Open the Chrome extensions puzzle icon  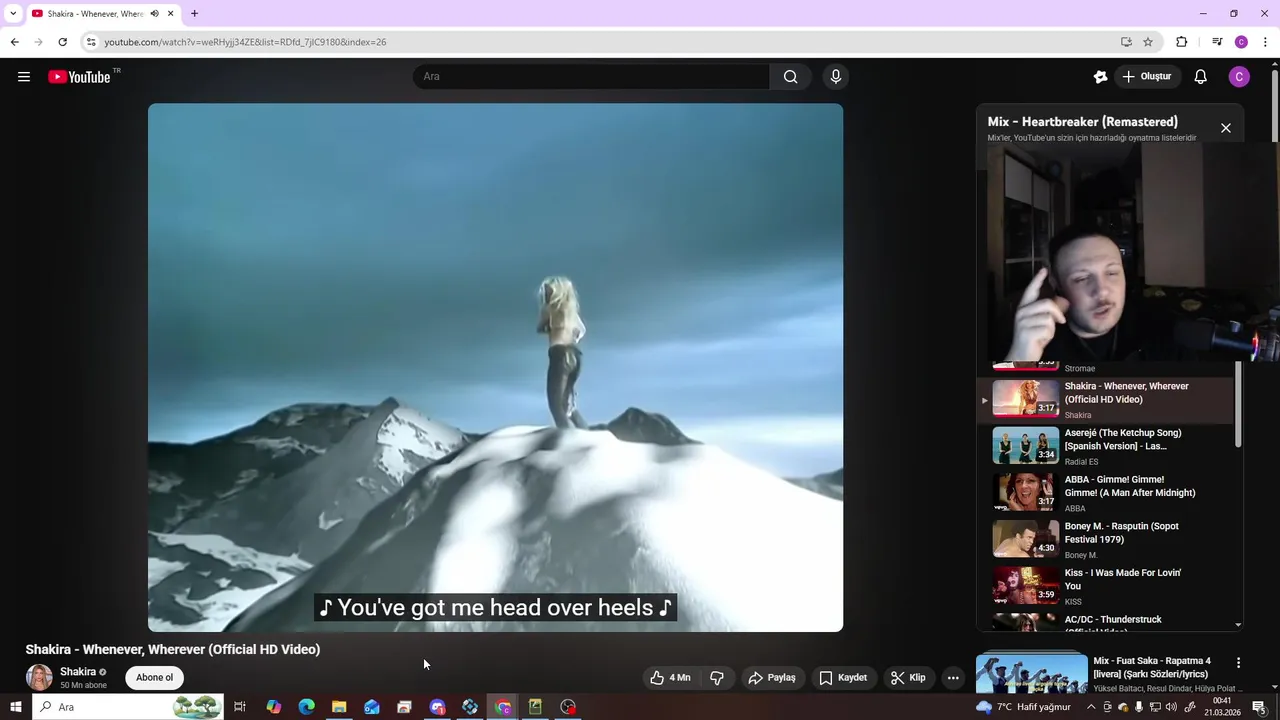(x=1182, y=42)
